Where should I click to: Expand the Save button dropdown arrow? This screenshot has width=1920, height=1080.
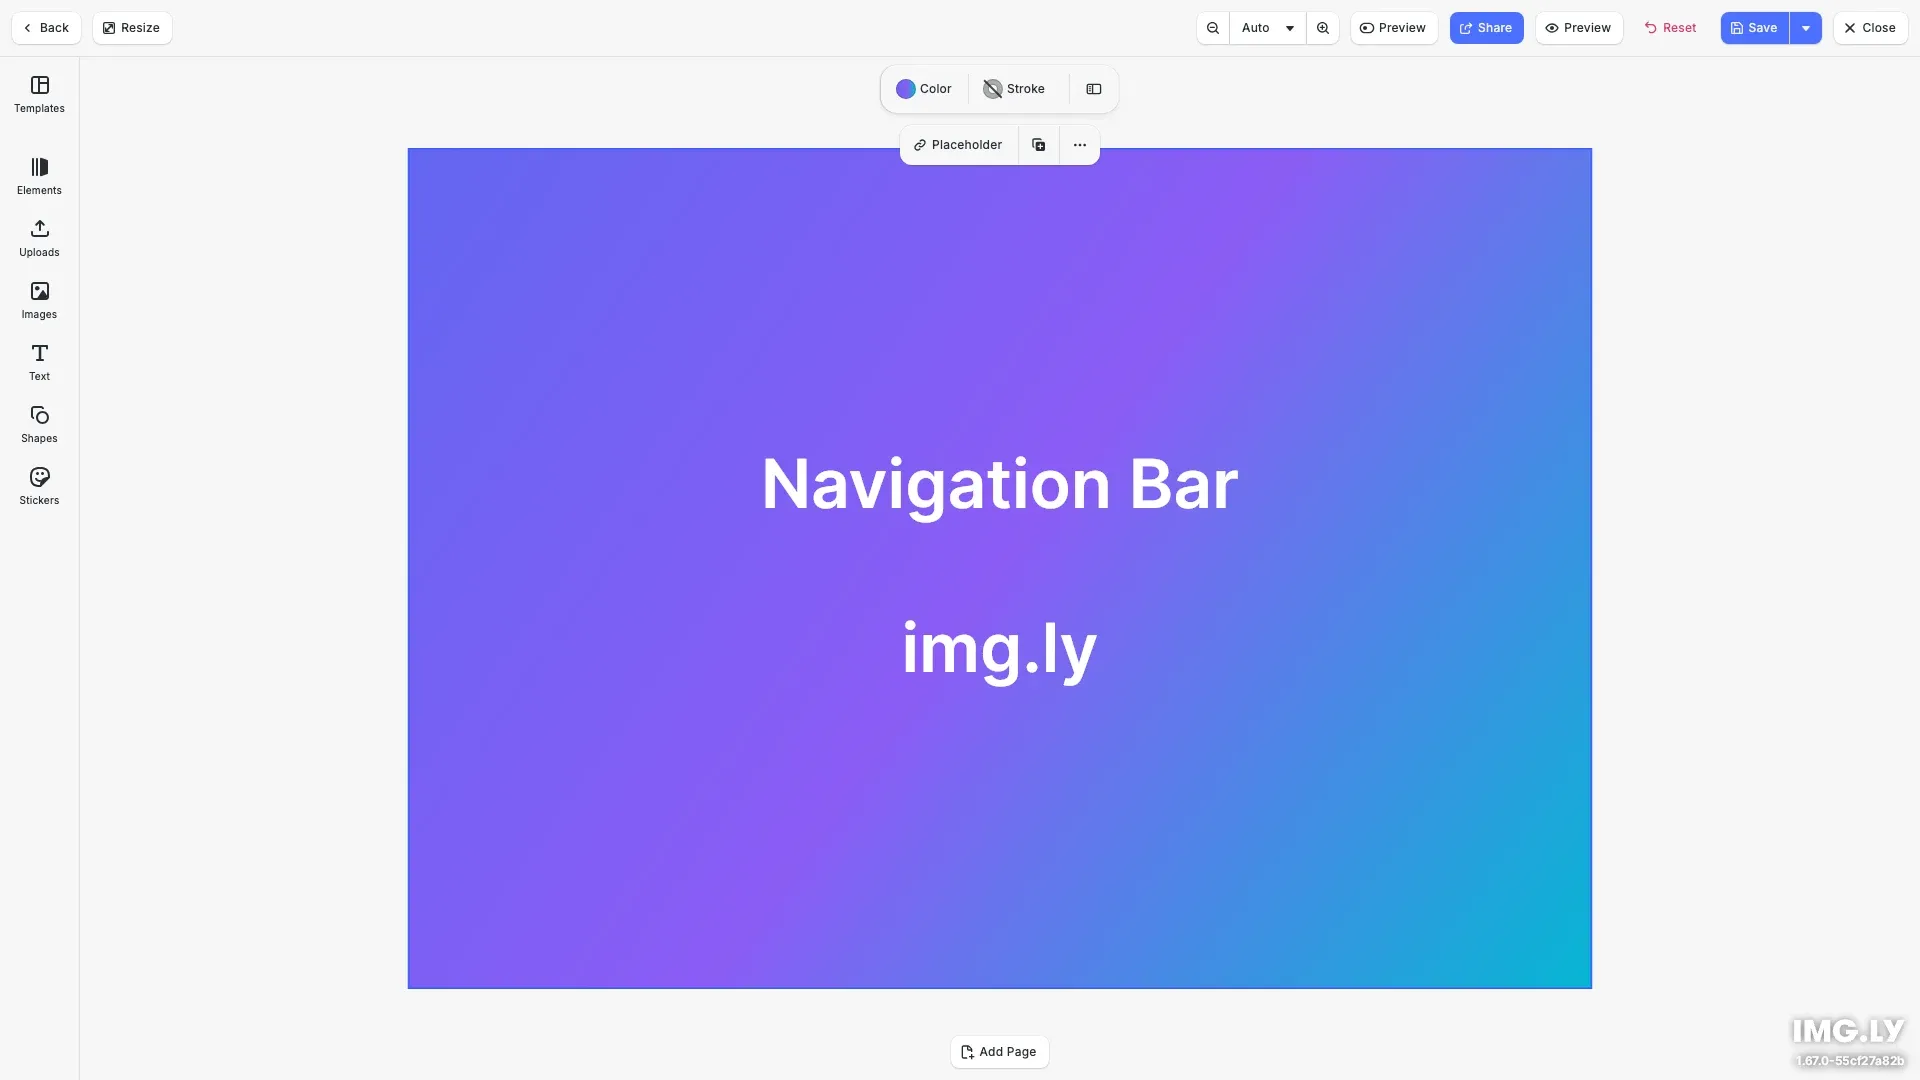(x=1806, y=27)
